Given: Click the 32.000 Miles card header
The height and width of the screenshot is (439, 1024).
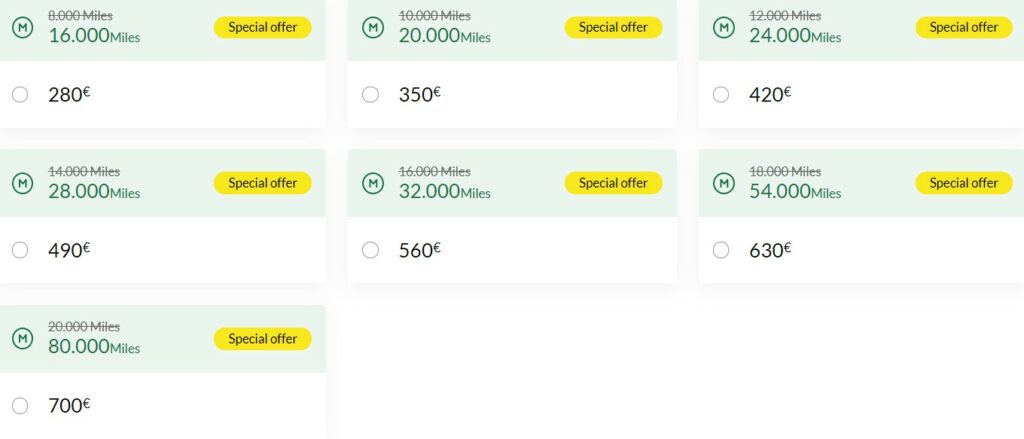Looking at the screenshot, I should pos(512,183).
